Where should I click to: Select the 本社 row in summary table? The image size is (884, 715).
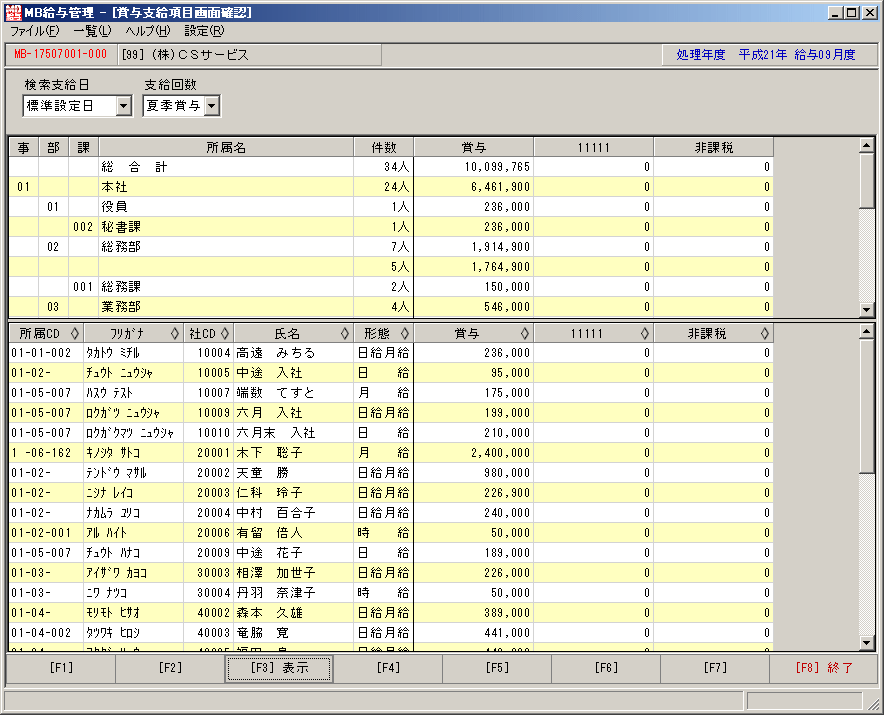tap(391, 187)
